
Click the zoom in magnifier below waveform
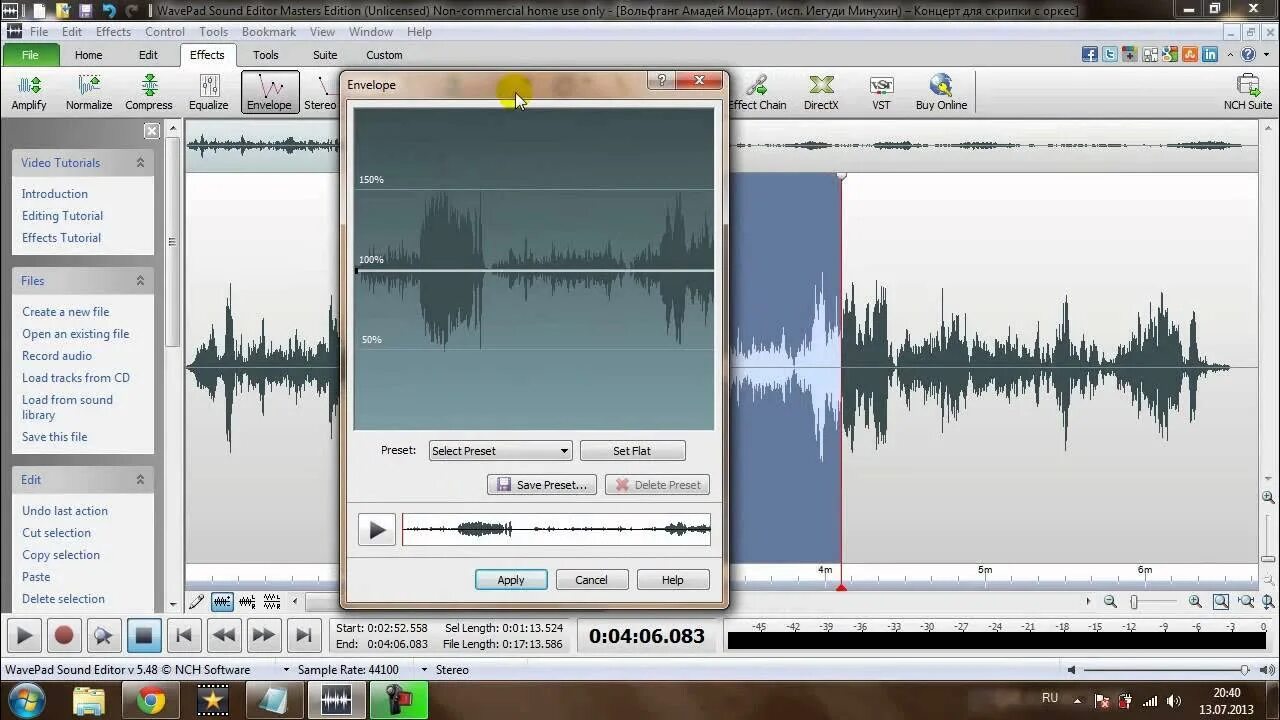[1195, 602]
